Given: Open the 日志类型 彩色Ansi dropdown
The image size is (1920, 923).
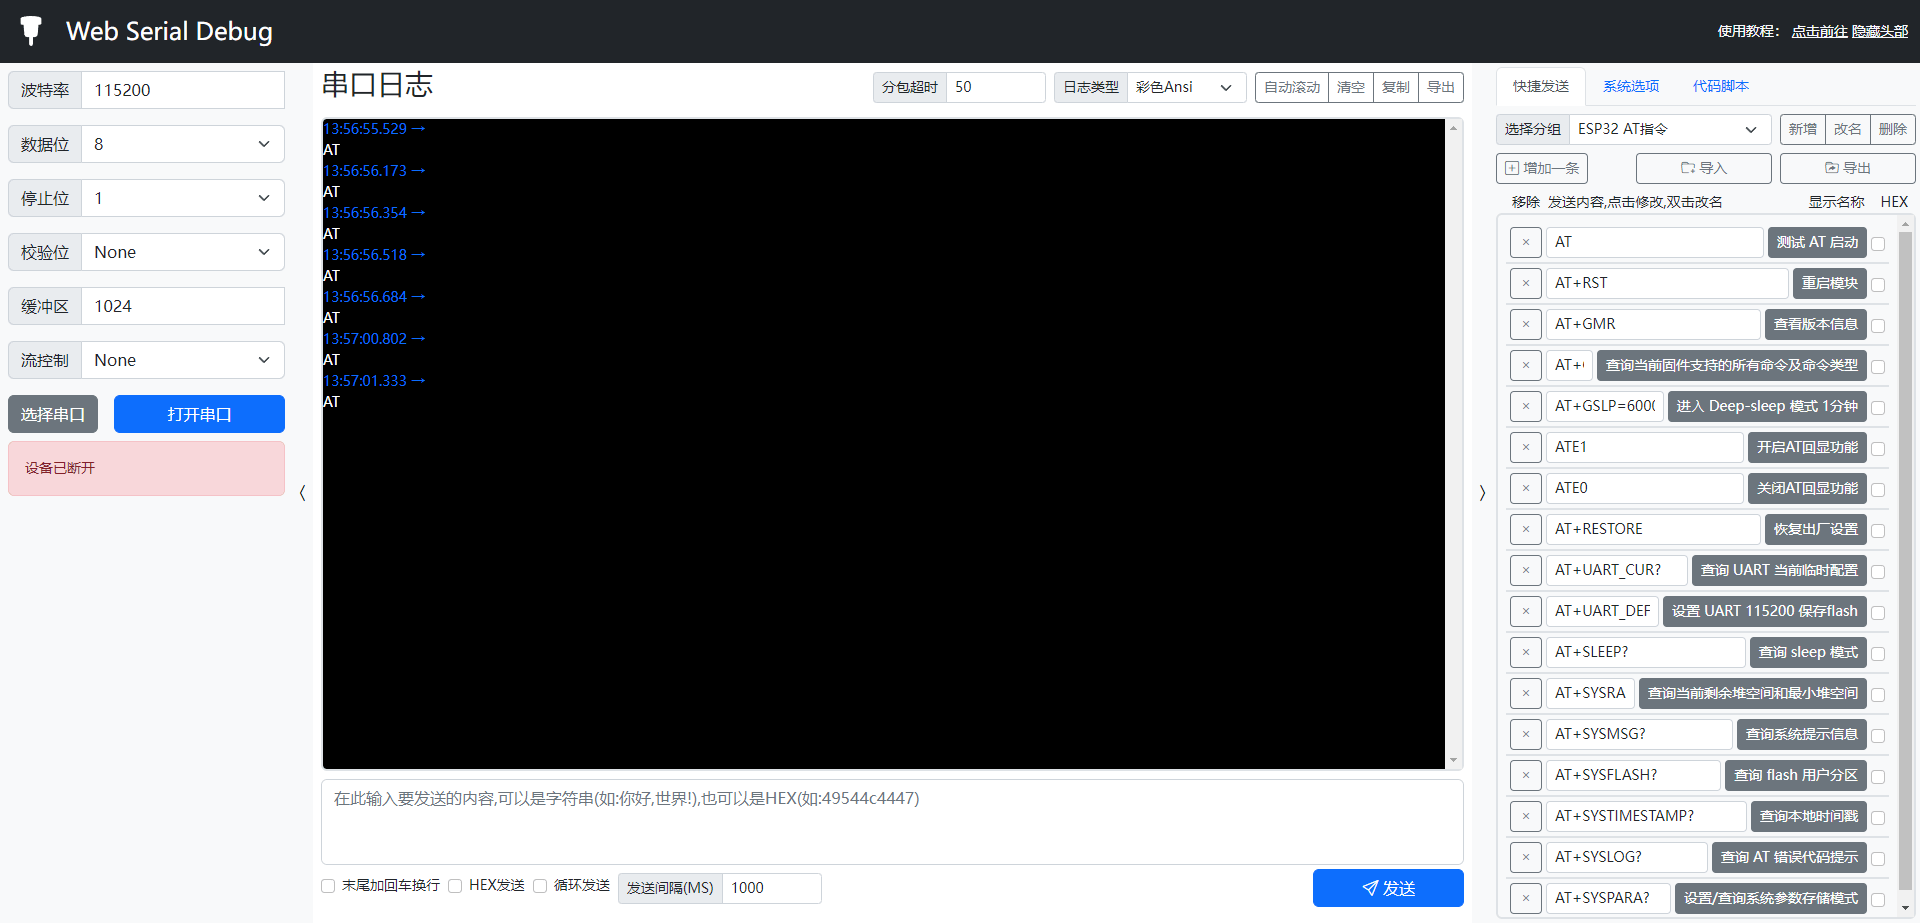Looking at the screenshot, I should (x=1185, y=88).
